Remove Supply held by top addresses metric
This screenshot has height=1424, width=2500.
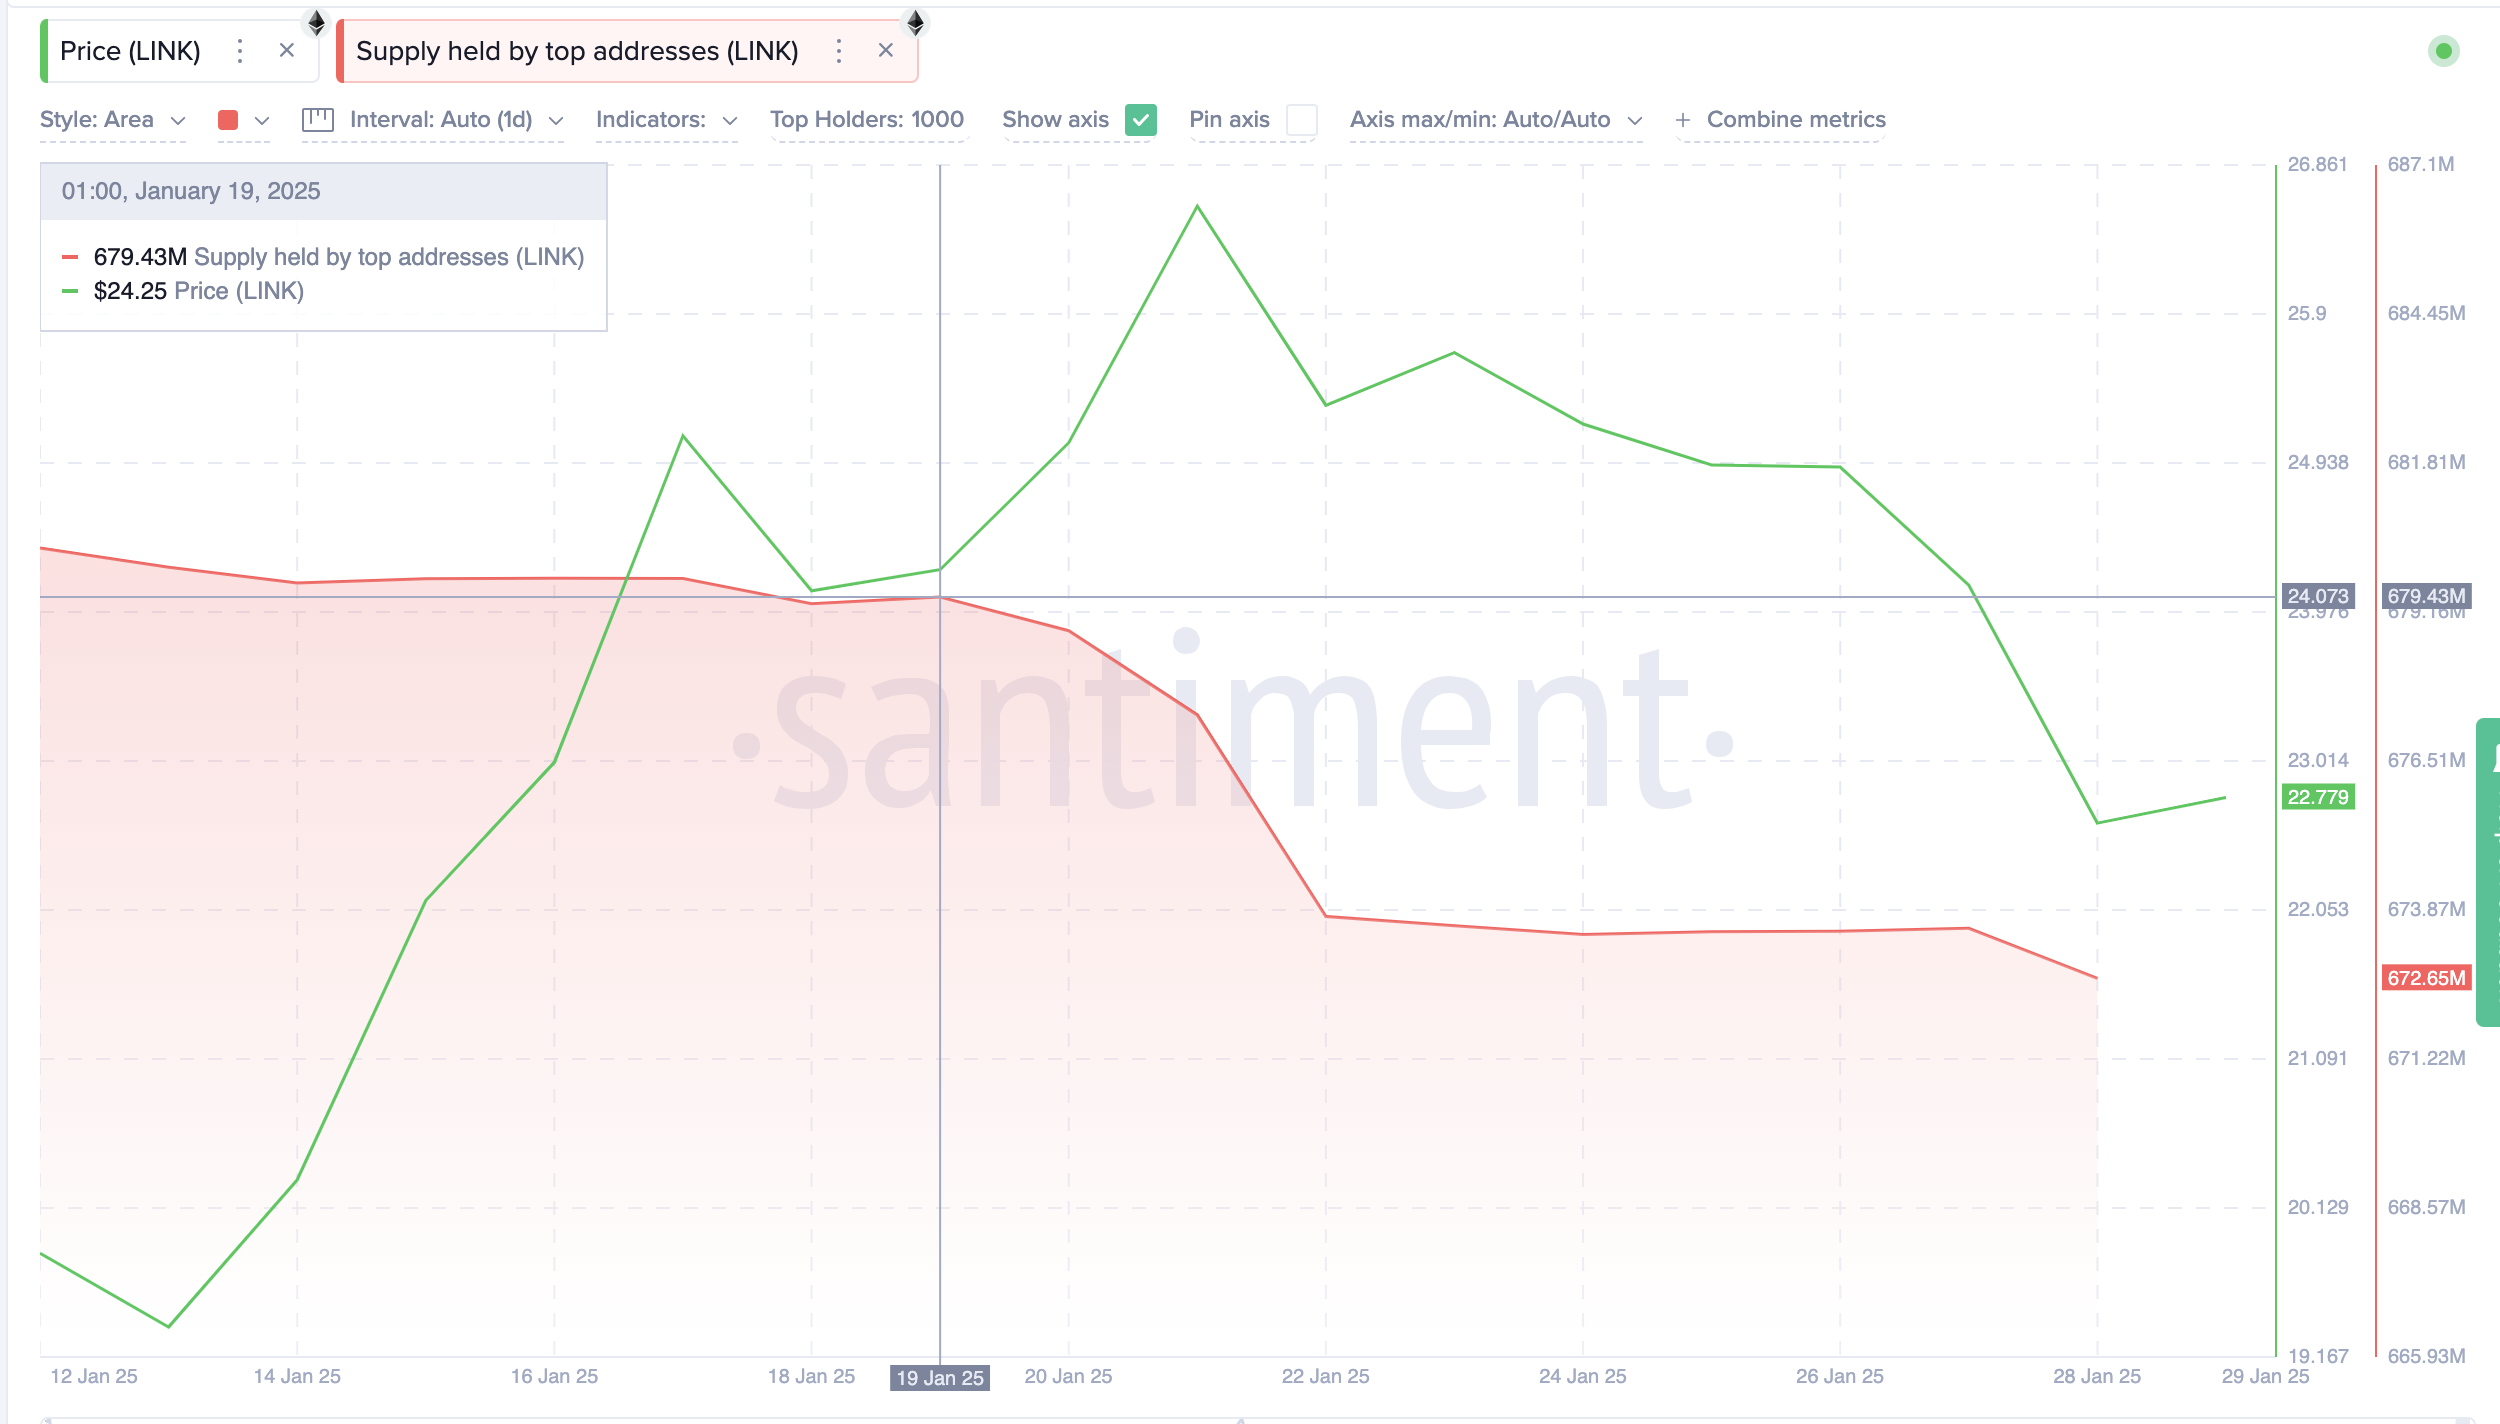(x=886, y=50)
